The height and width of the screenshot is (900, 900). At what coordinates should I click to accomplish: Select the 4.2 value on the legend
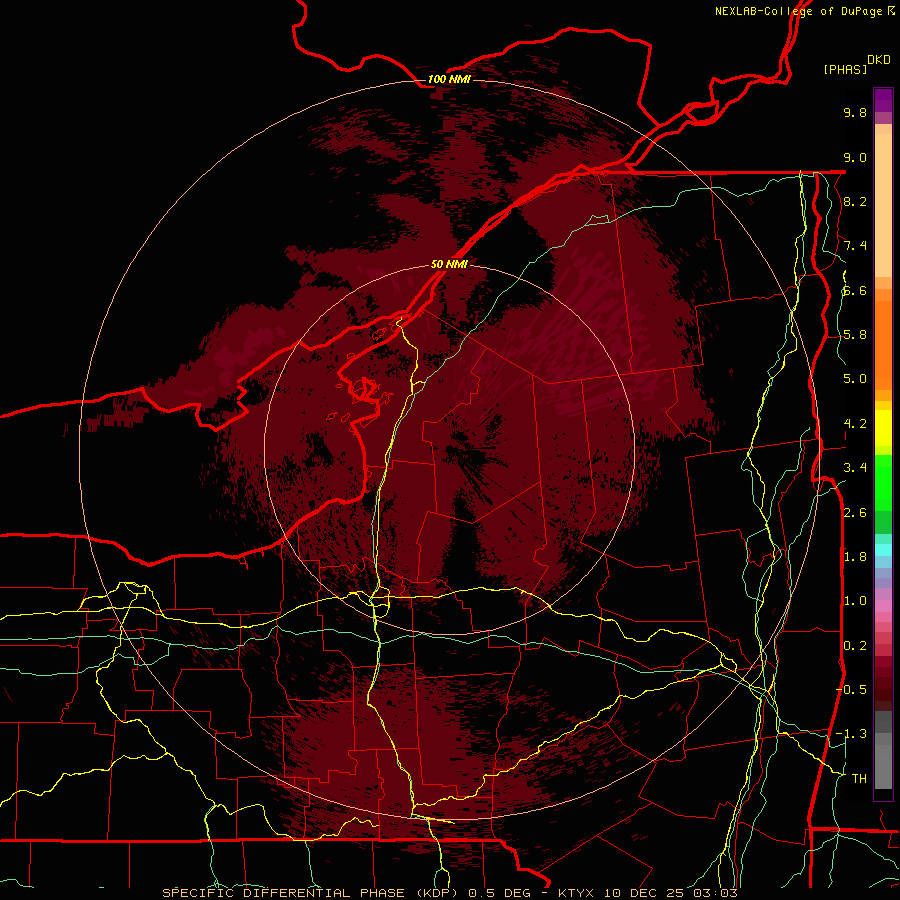point(855,424)
